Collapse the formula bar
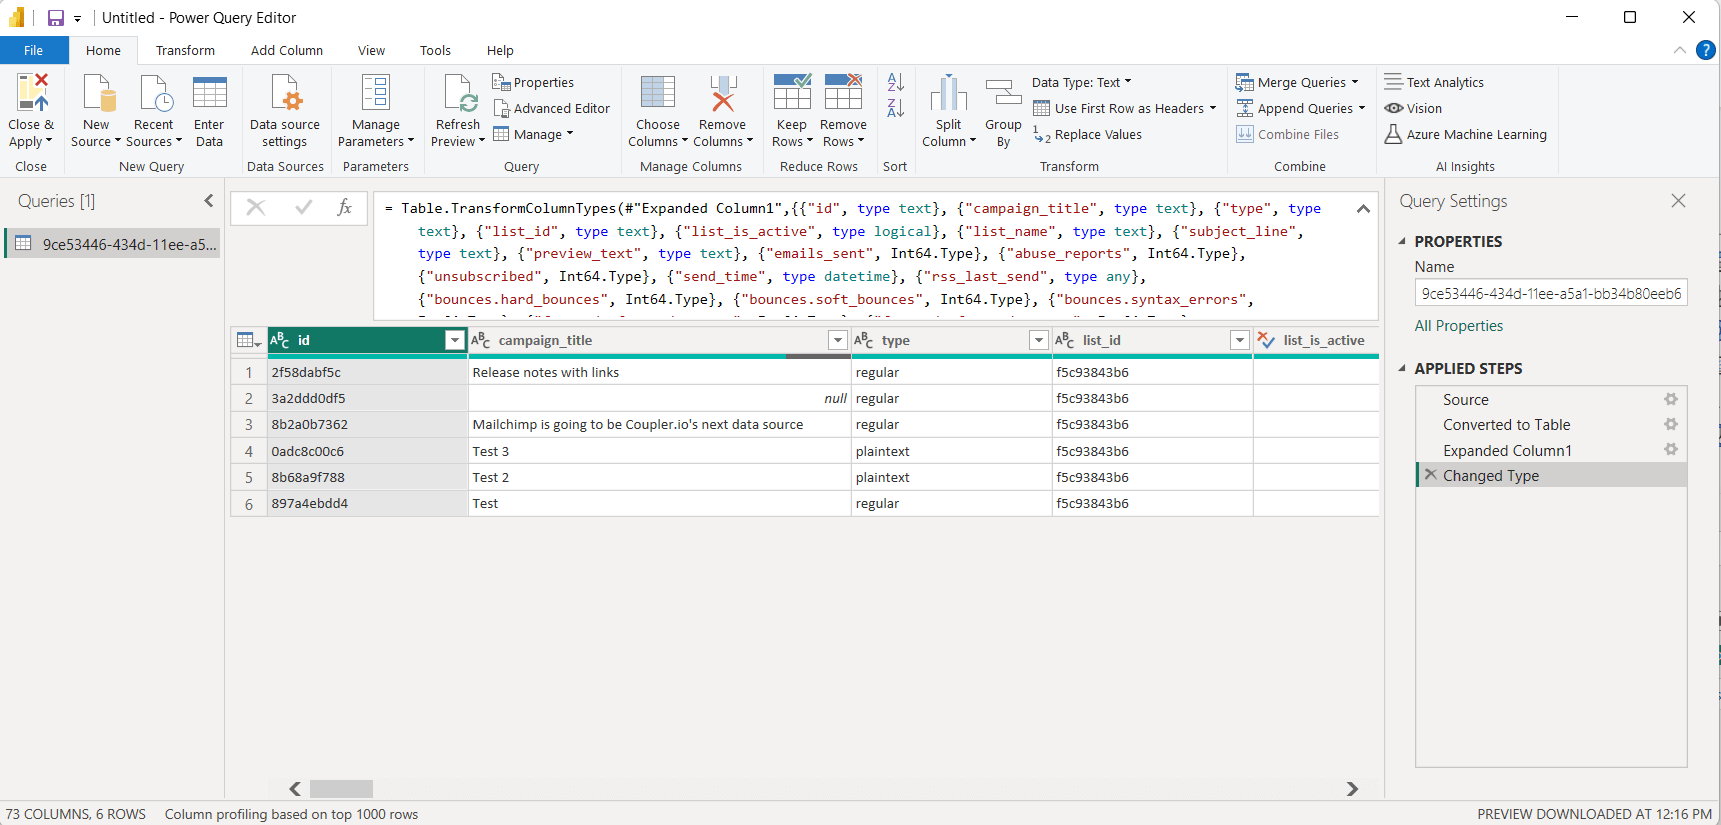The height and width of the screenshot is (825, 1721). [1363, 208]
